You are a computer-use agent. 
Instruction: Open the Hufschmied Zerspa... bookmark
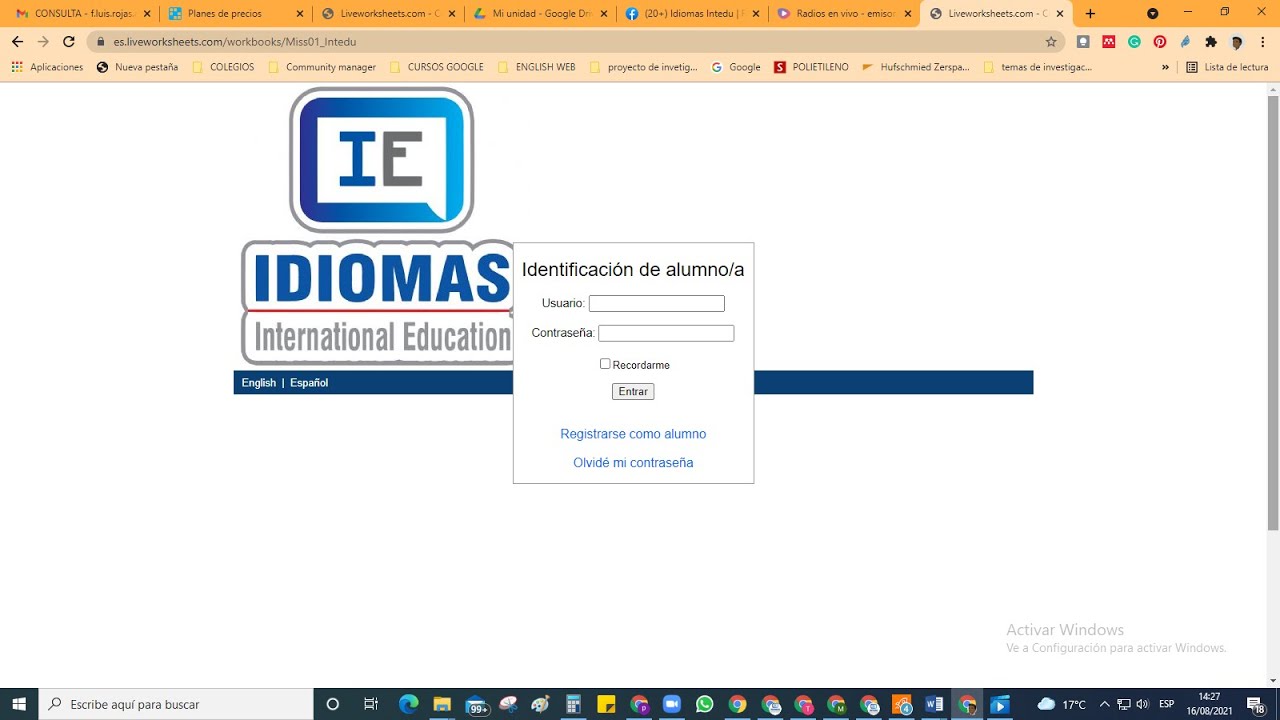(x=916, y=67)
